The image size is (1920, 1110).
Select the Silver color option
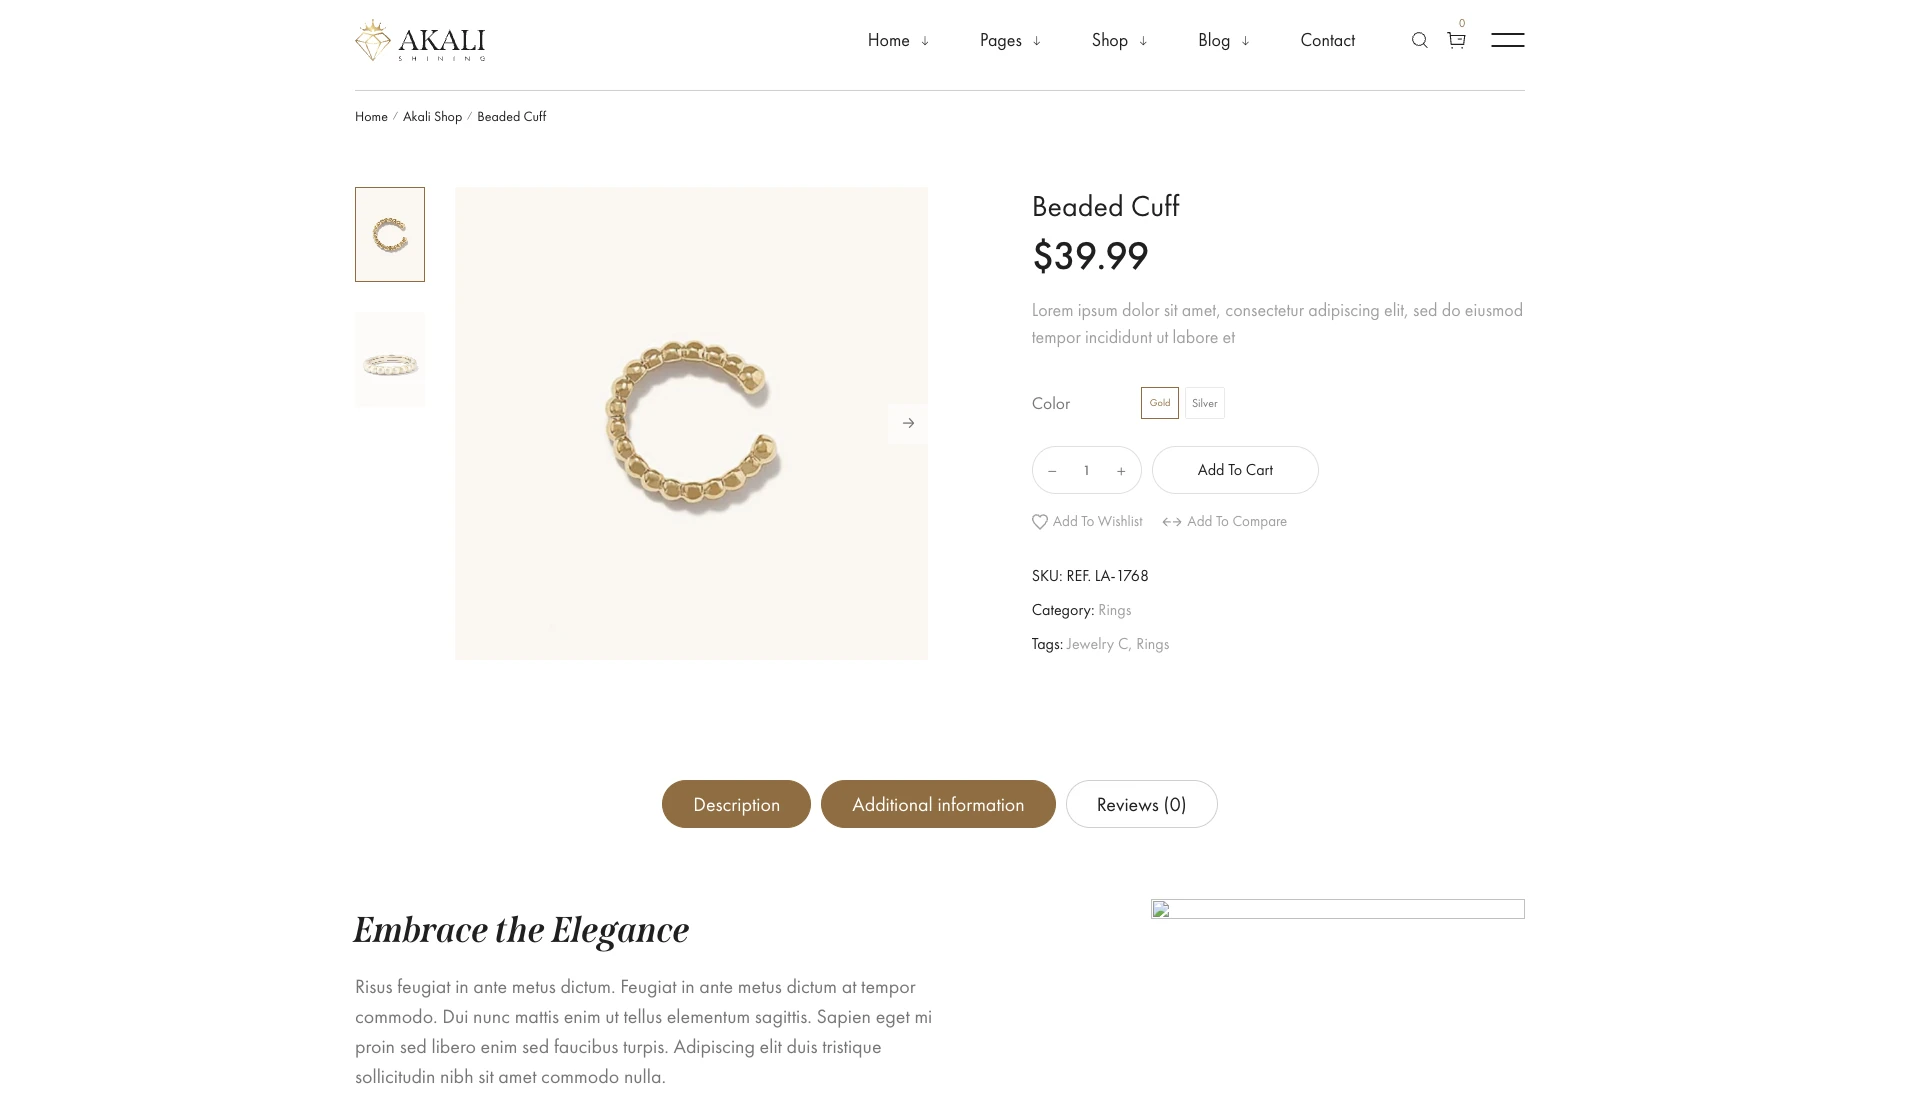point(1205,403)
